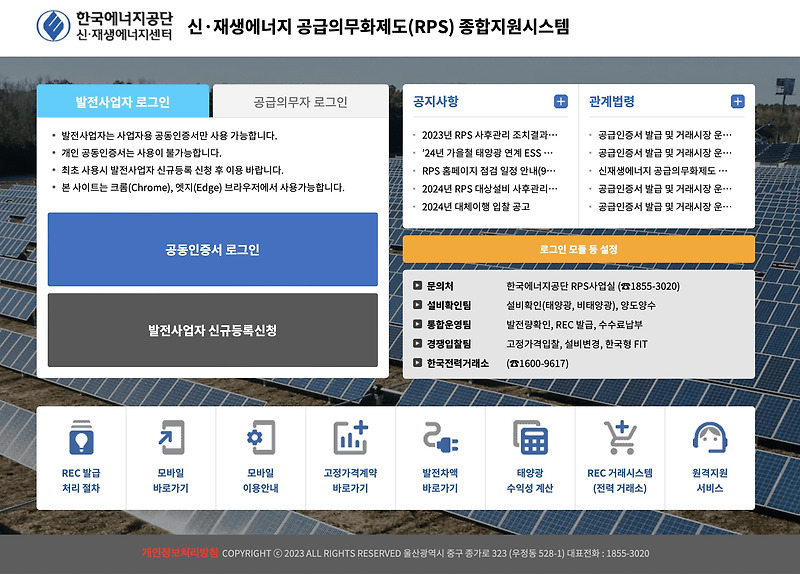
Task: Open the 모바일 바로가기 phone arrow icon
Action: [x=171, y=437]
